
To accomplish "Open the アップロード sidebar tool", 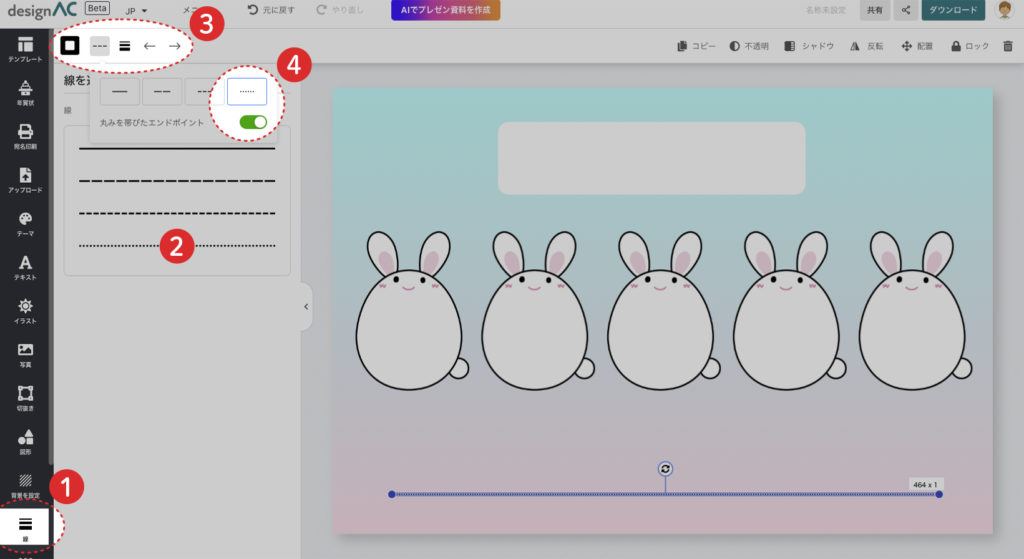I will click(x=26, y=179).
